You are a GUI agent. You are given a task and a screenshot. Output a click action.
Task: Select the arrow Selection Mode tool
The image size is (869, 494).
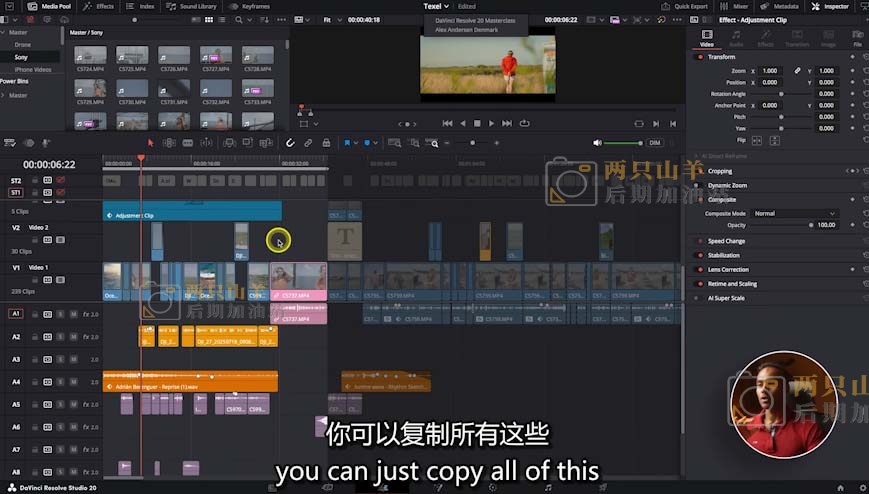point(151,143)
